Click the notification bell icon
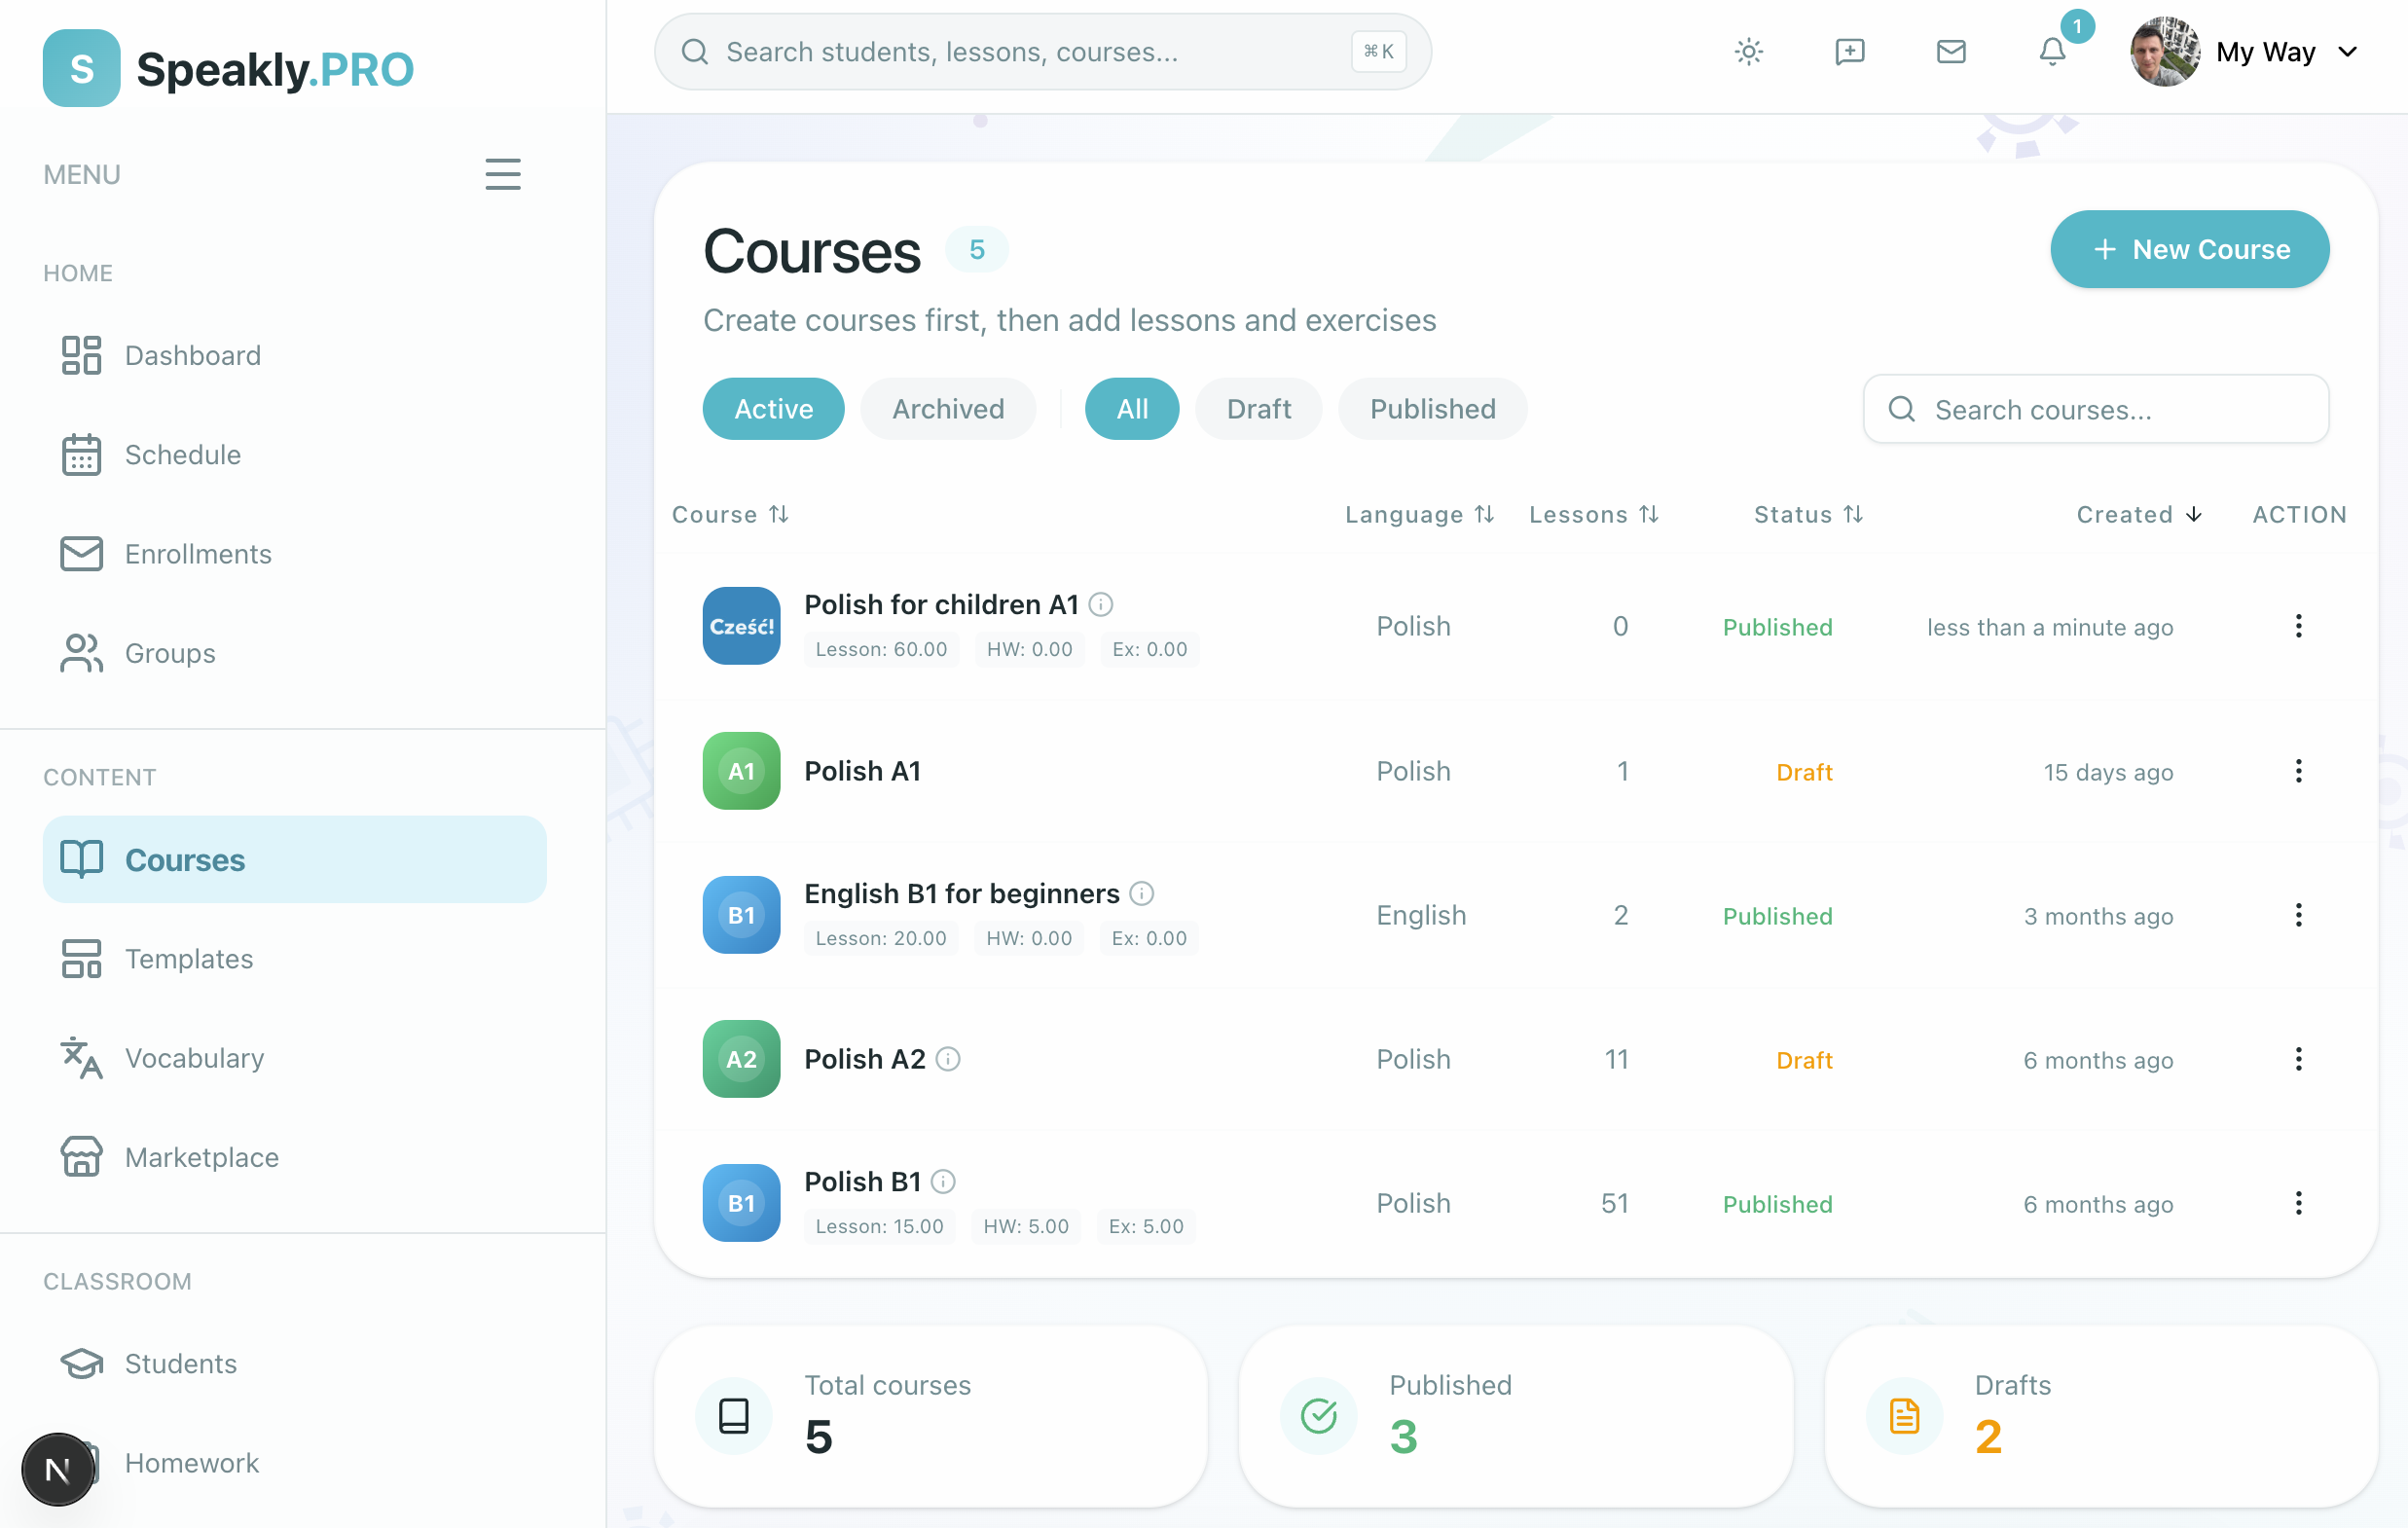The image size is (2408, 1528). (2051, 52)
